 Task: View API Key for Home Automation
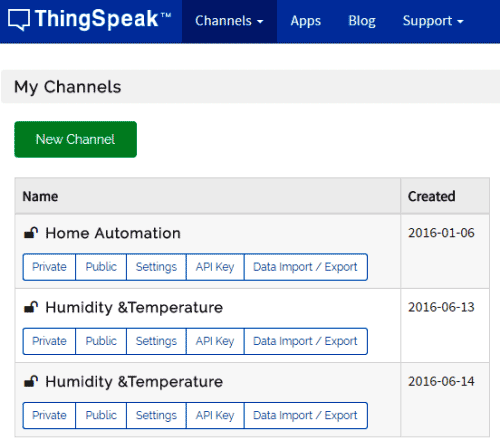(x=215, y=267)
